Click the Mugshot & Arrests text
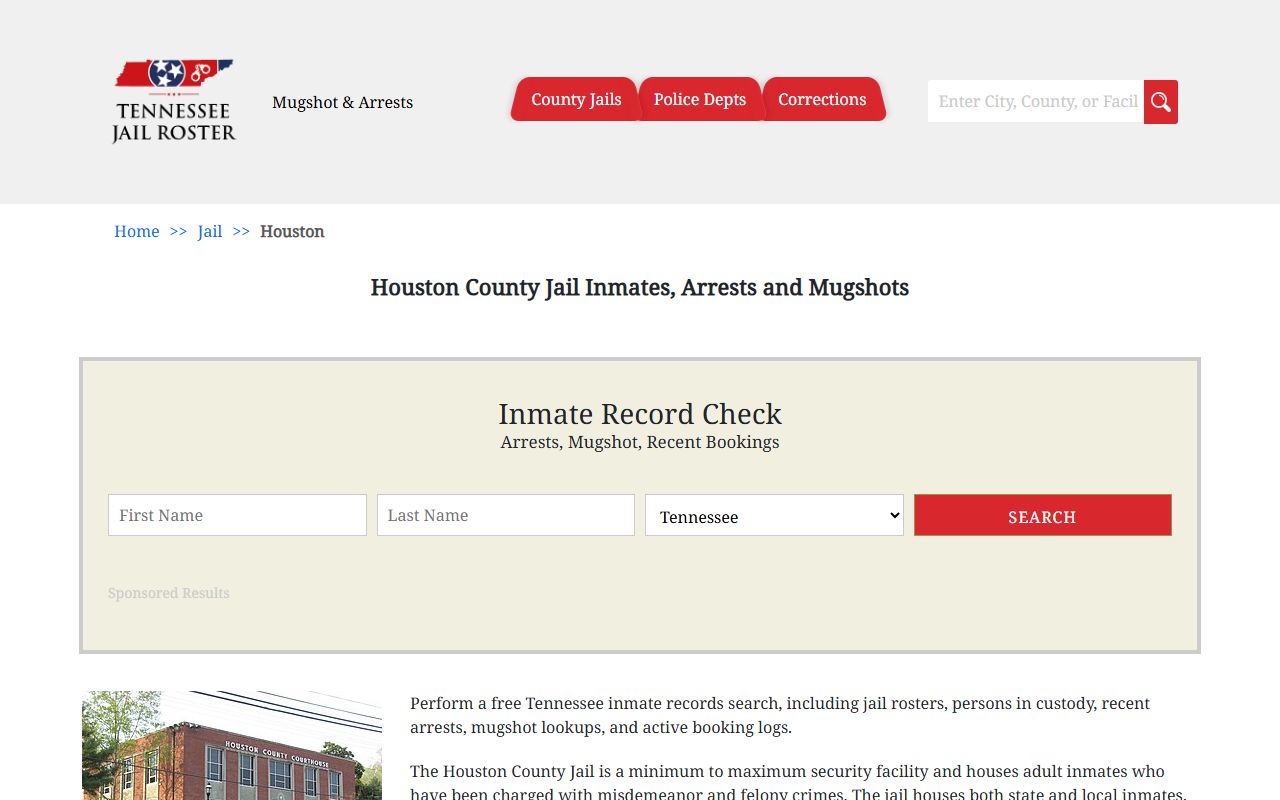1280x800 pixels. pyautogui.click(x=343, y=102)
